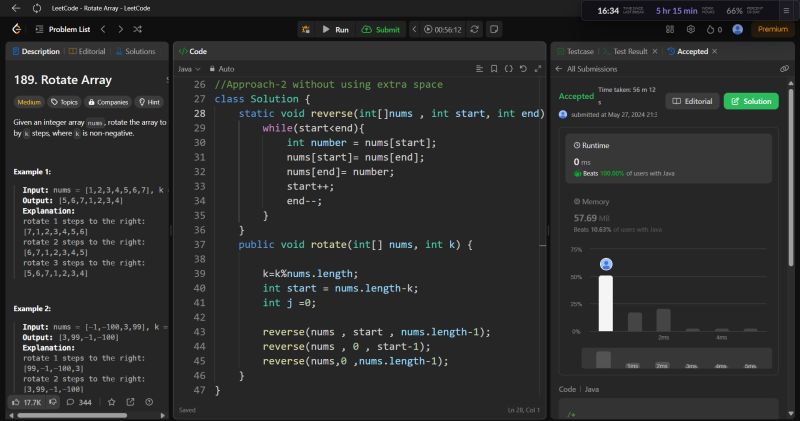Click the Accepted status text
Viewport: 800px width, 421px height.
coord(576,96)
